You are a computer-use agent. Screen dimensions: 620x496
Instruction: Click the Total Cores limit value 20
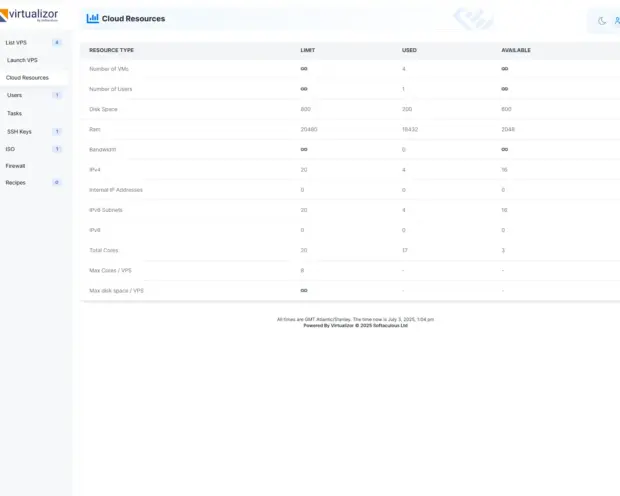[304, 250]
